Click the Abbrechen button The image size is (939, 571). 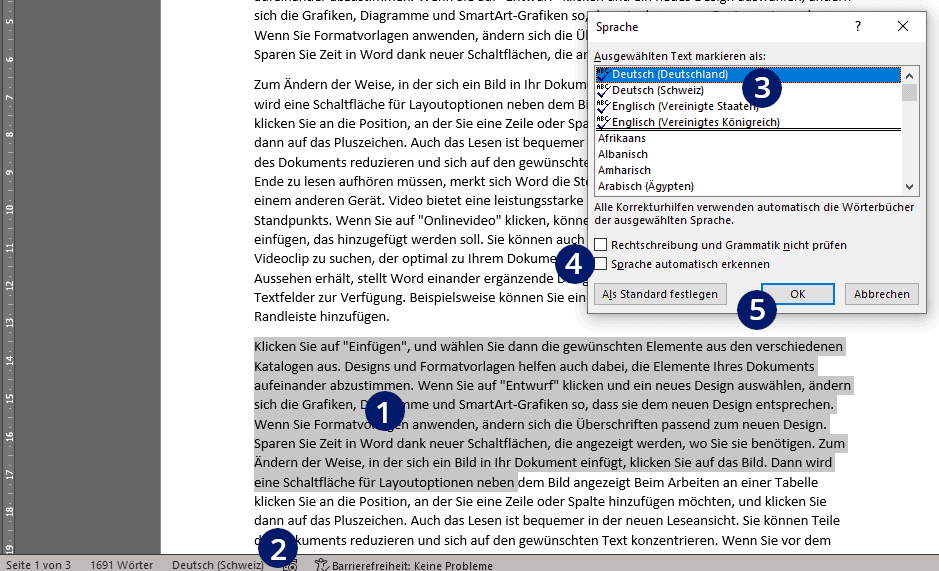pos(882,294)
